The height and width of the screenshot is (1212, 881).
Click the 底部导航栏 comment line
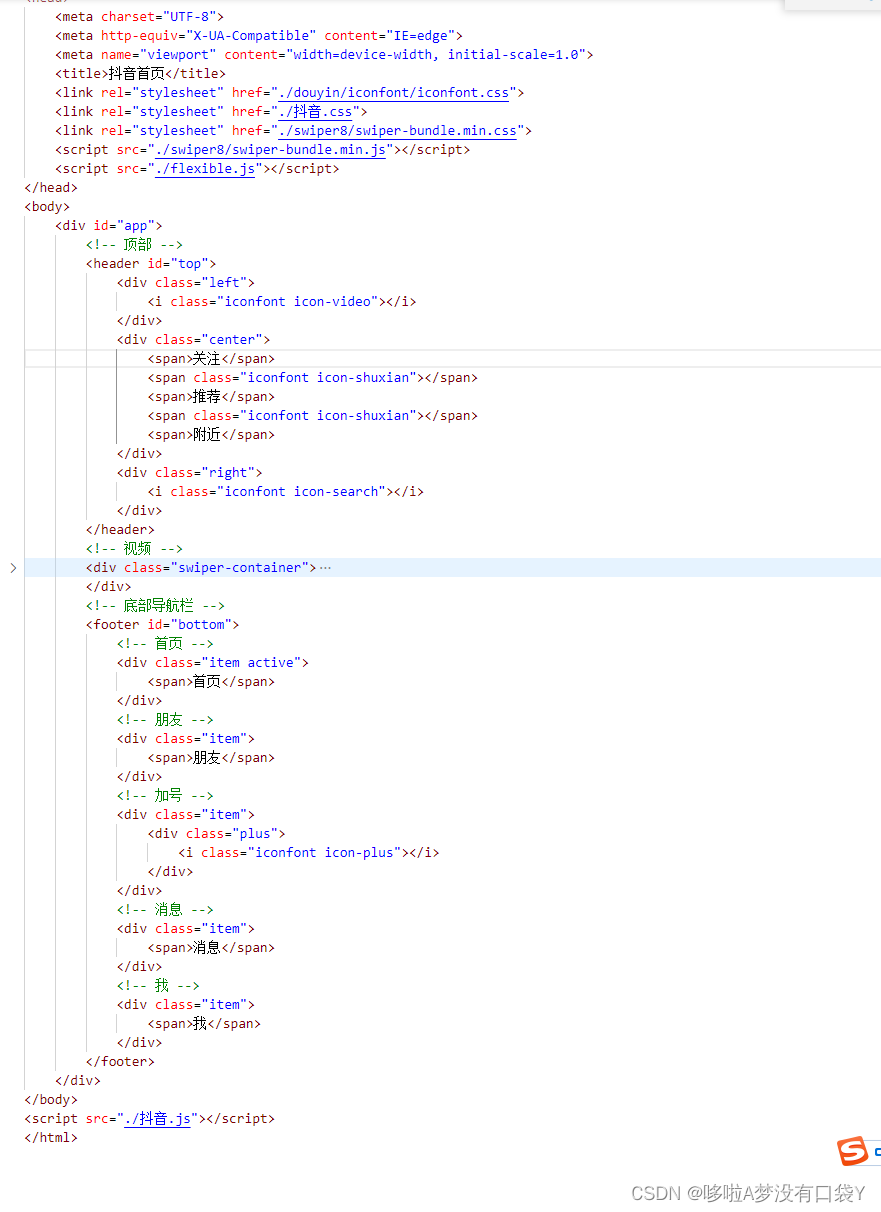tap(155, 606)
